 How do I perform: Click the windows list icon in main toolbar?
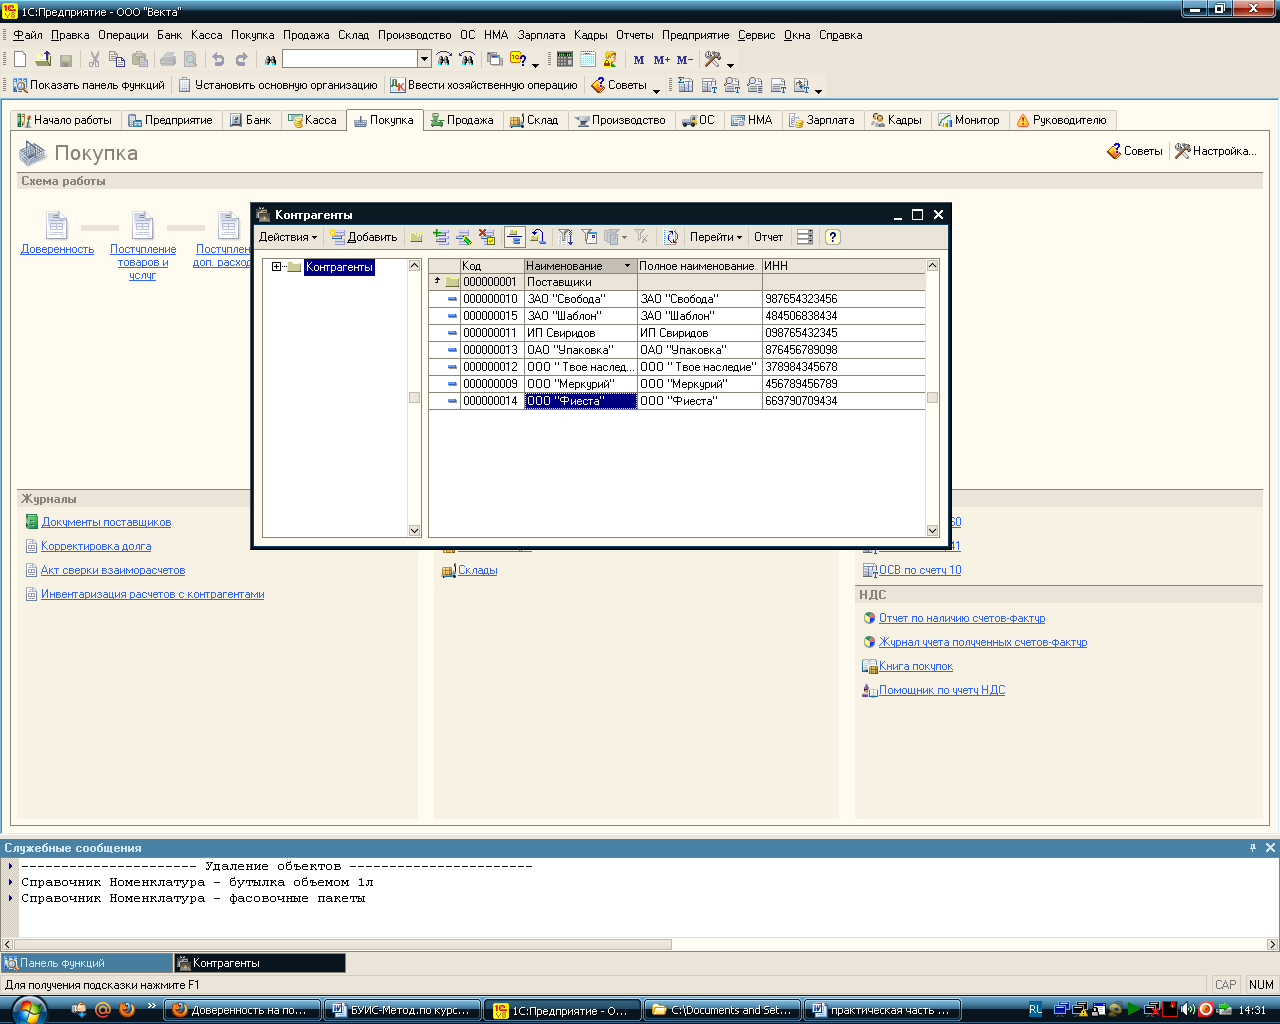495,60
